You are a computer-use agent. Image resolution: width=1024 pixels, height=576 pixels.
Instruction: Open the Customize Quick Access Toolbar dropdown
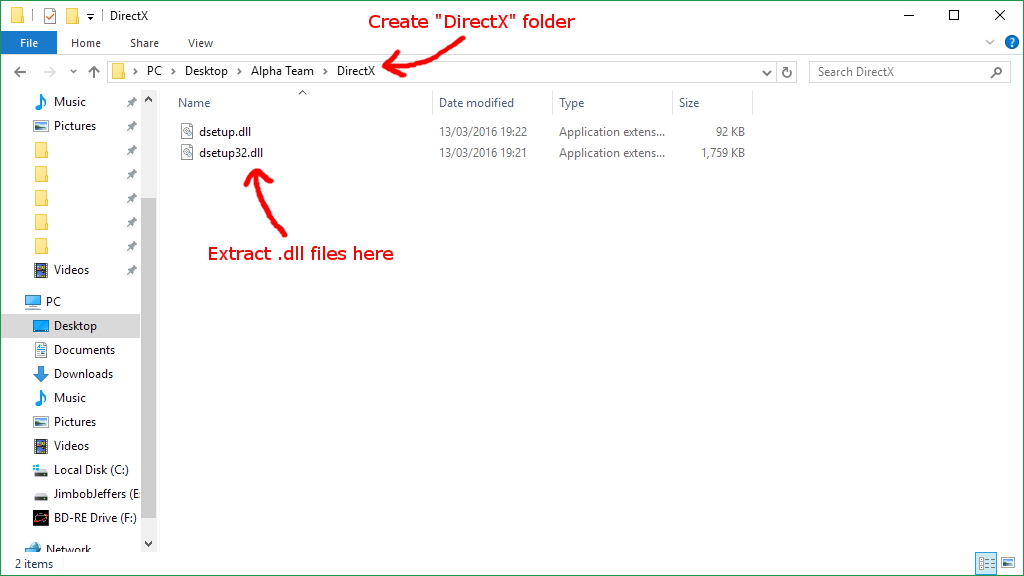tap(90, 16)
